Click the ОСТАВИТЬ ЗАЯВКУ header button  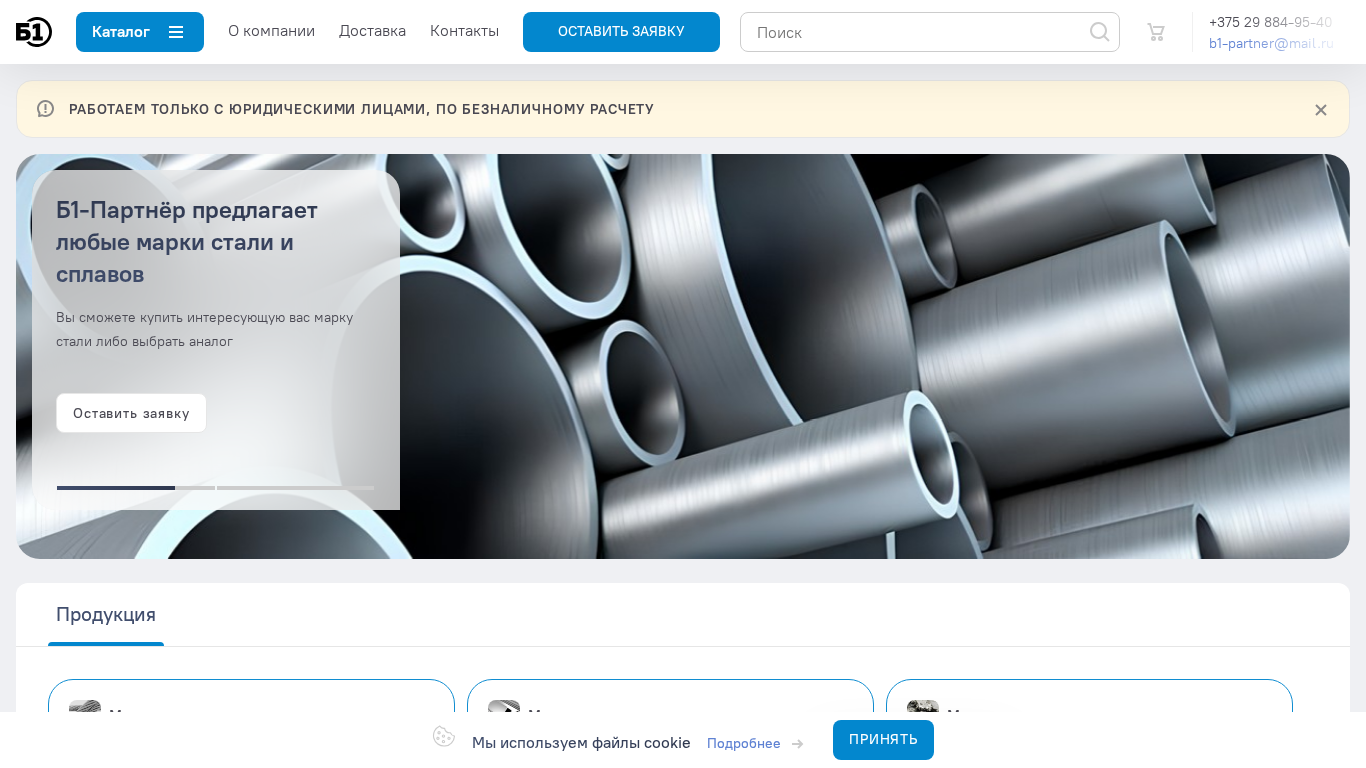621,32
